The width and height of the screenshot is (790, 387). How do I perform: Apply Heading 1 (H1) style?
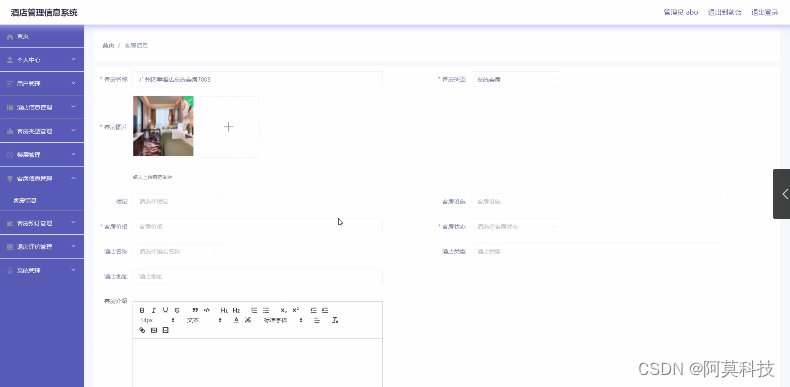coord(224,310)
